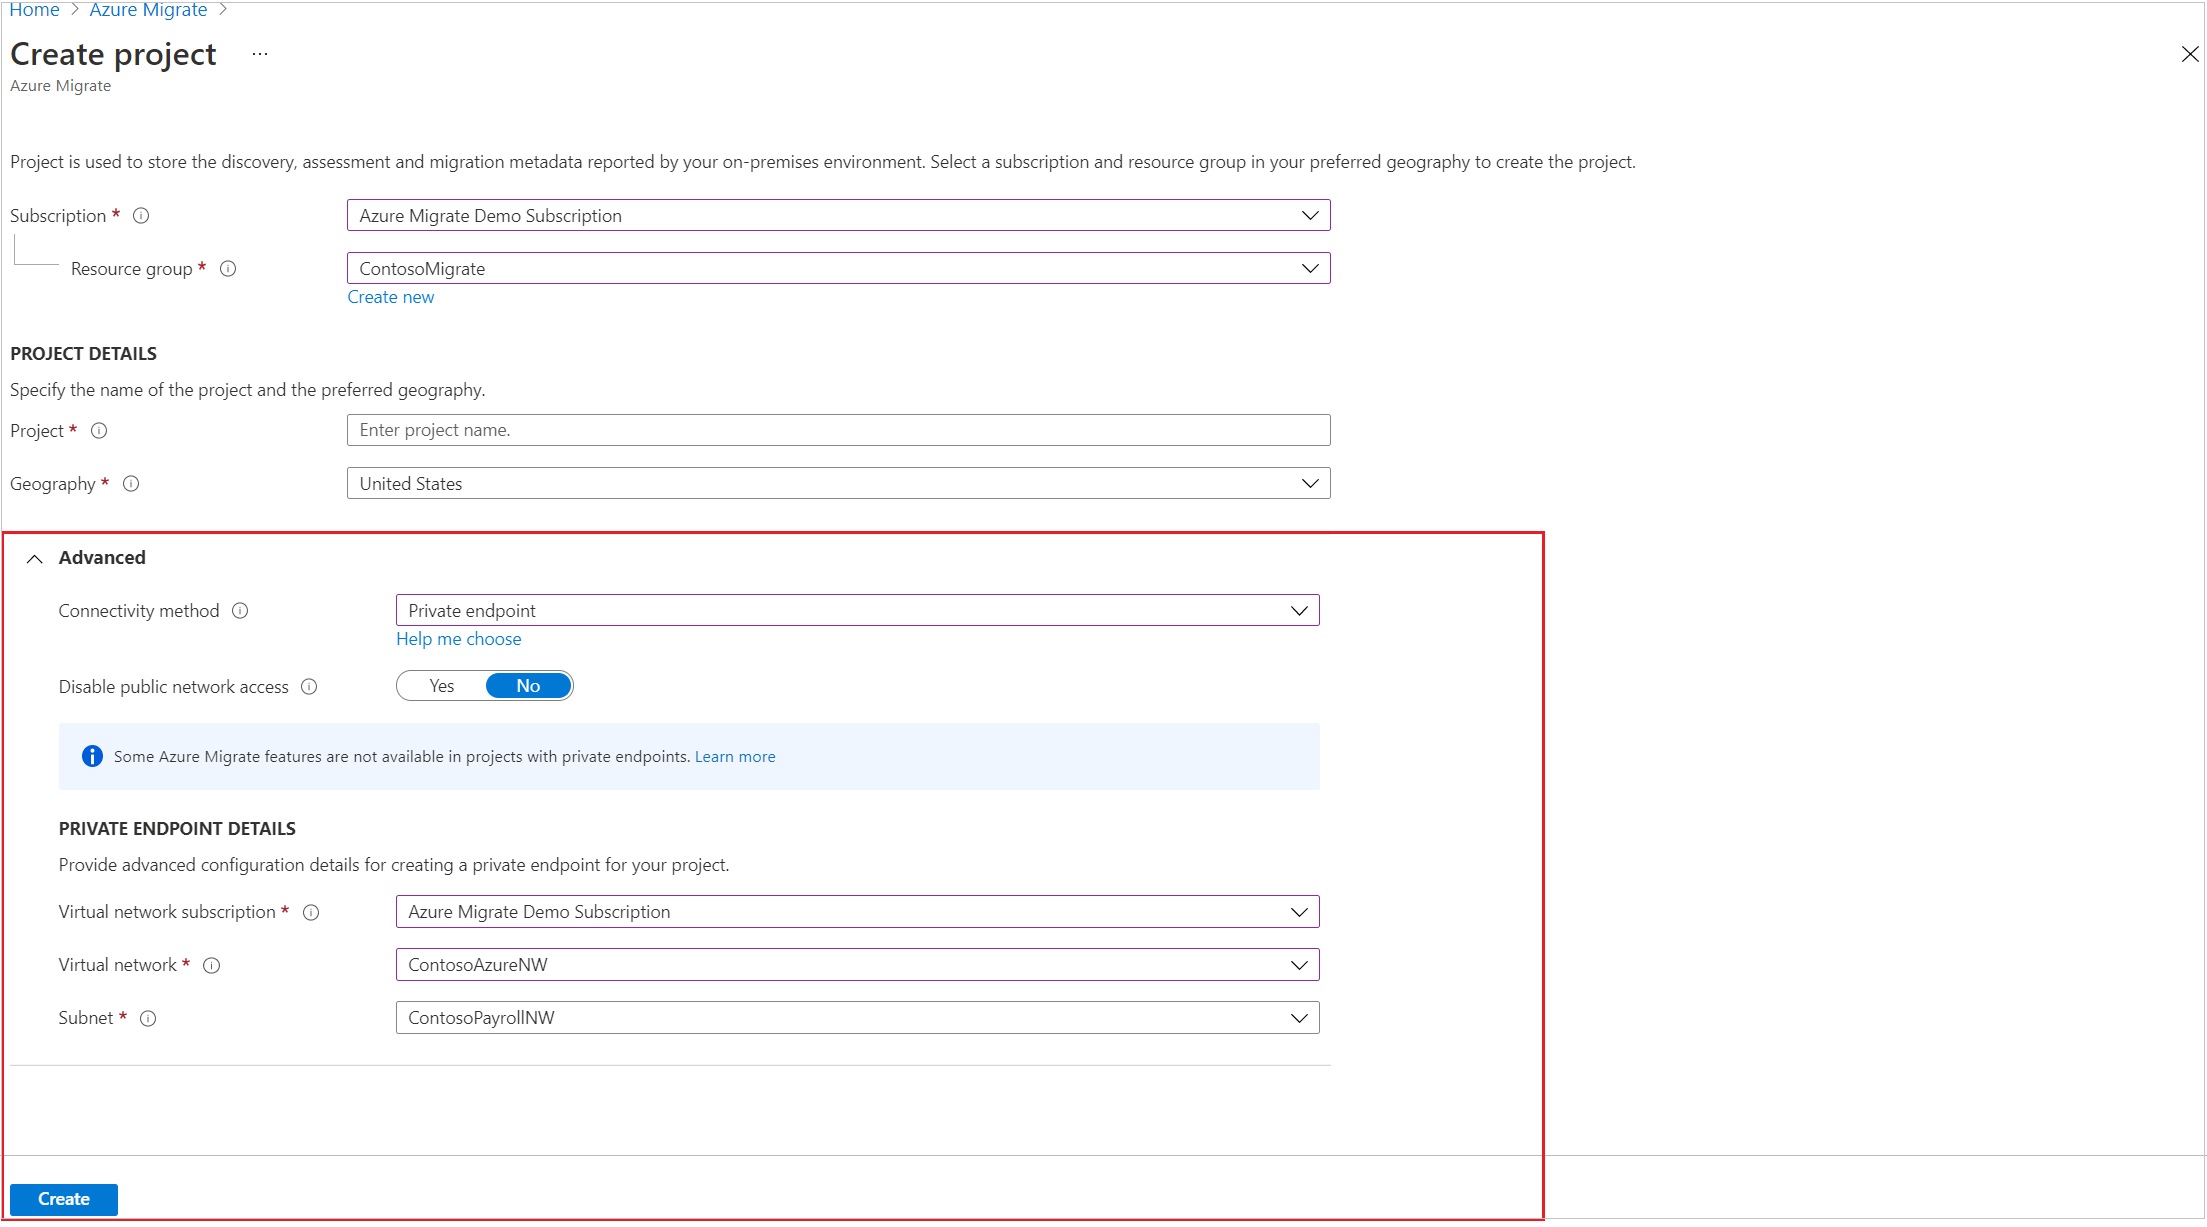Open the Resource group dropdown
Screen dimensions: 2207x1227
pyautogui.click(x=838, y=269)
